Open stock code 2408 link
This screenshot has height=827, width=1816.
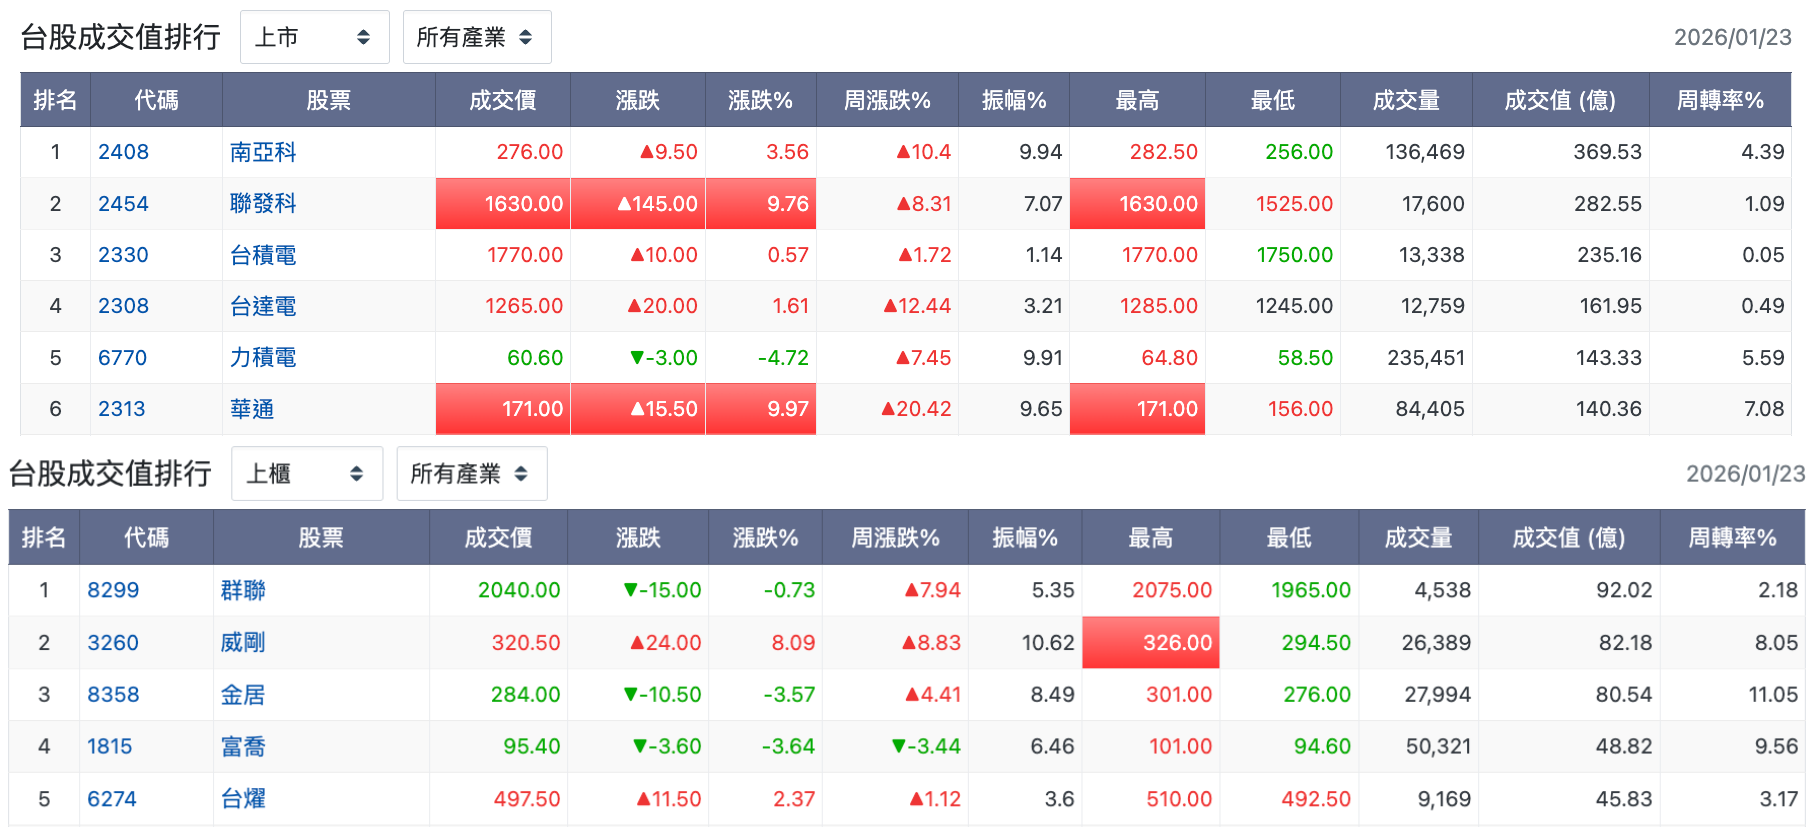tap(123, 152)
